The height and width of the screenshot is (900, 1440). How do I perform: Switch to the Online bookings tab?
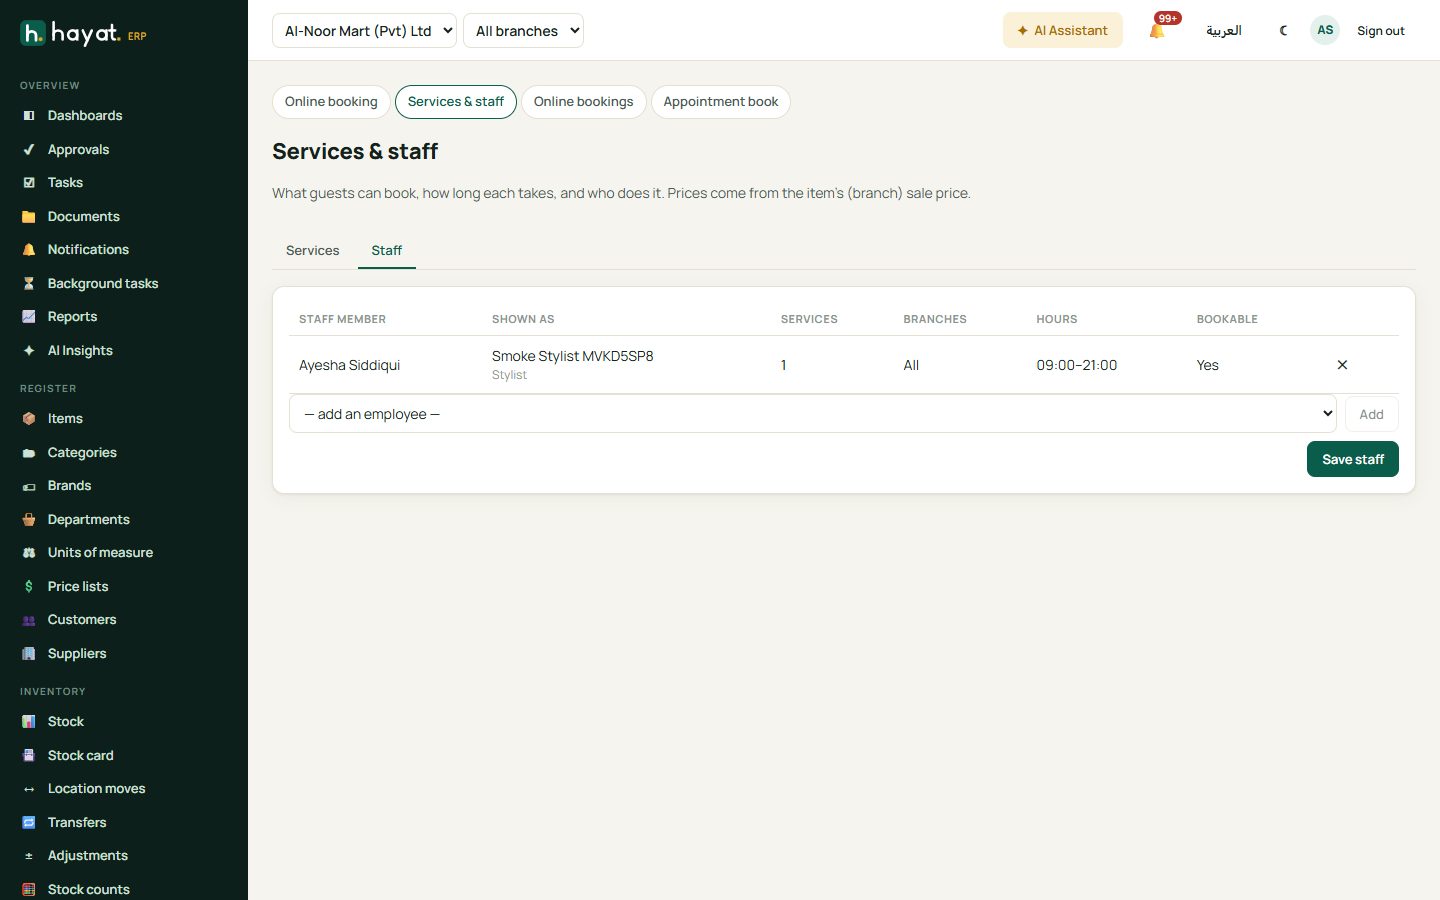coord(584,102)
